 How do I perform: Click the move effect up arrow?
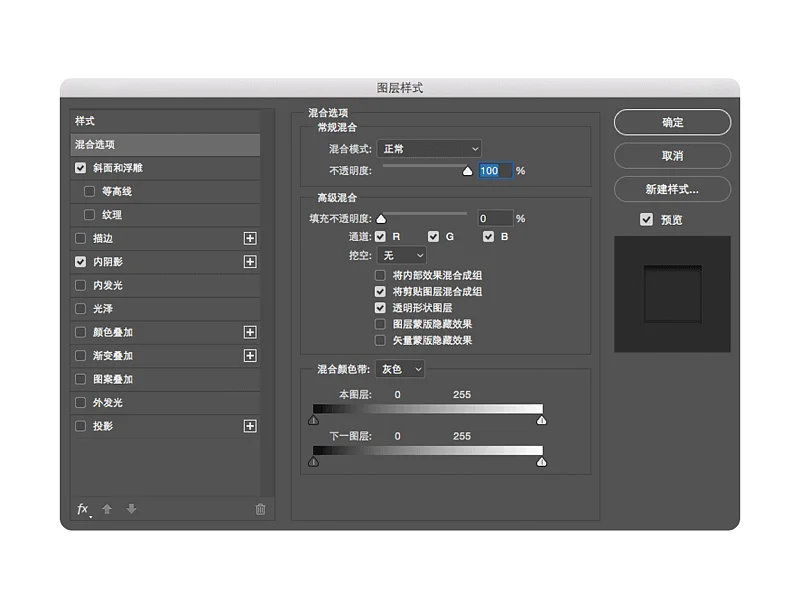[x=107, y=509]
